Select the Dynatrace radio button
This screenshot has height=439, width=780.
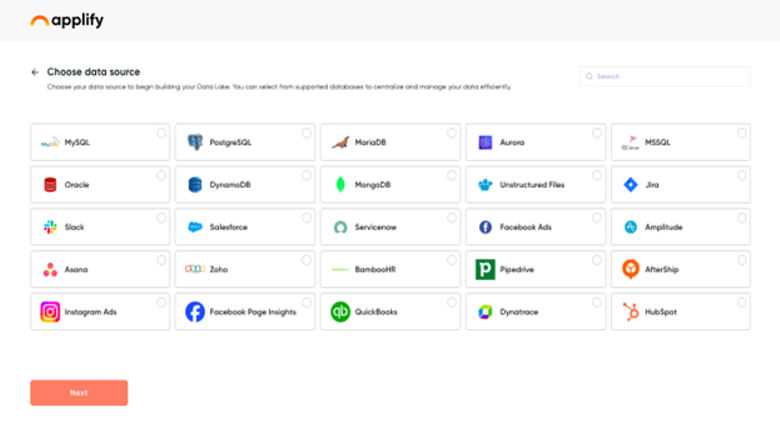pyautogui.click(x=597, y=302)
